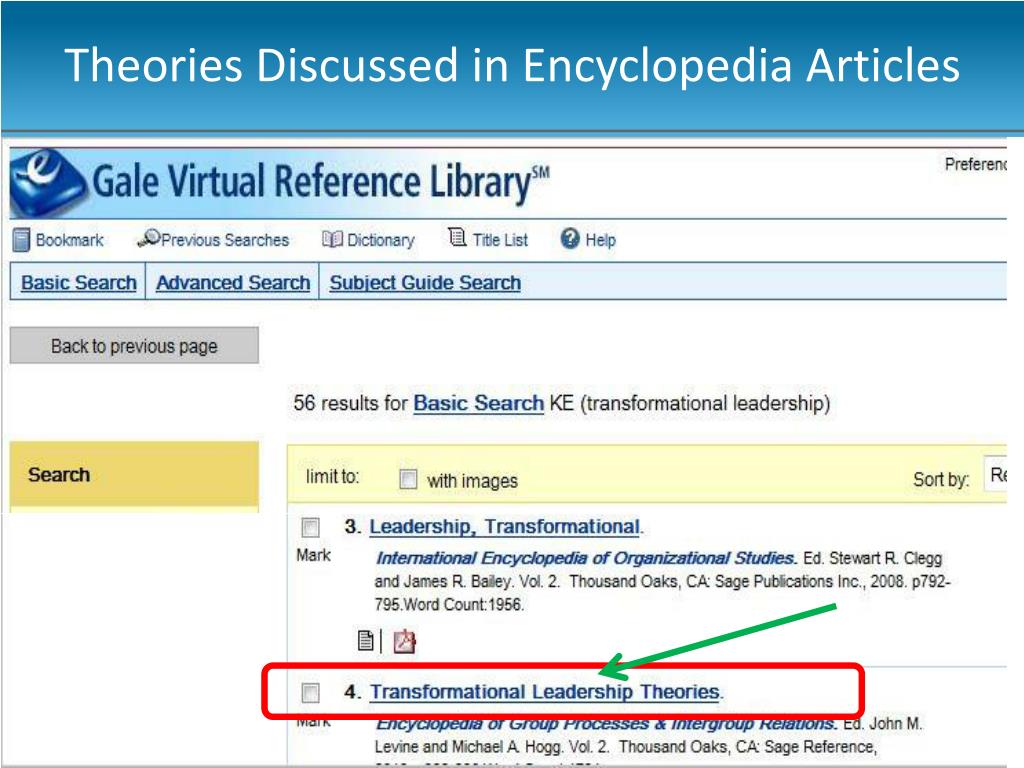Screen dimensions: 1024x768
Task: Open International Encyclopedia of Organizational Studies link
Action: (586, 558)
